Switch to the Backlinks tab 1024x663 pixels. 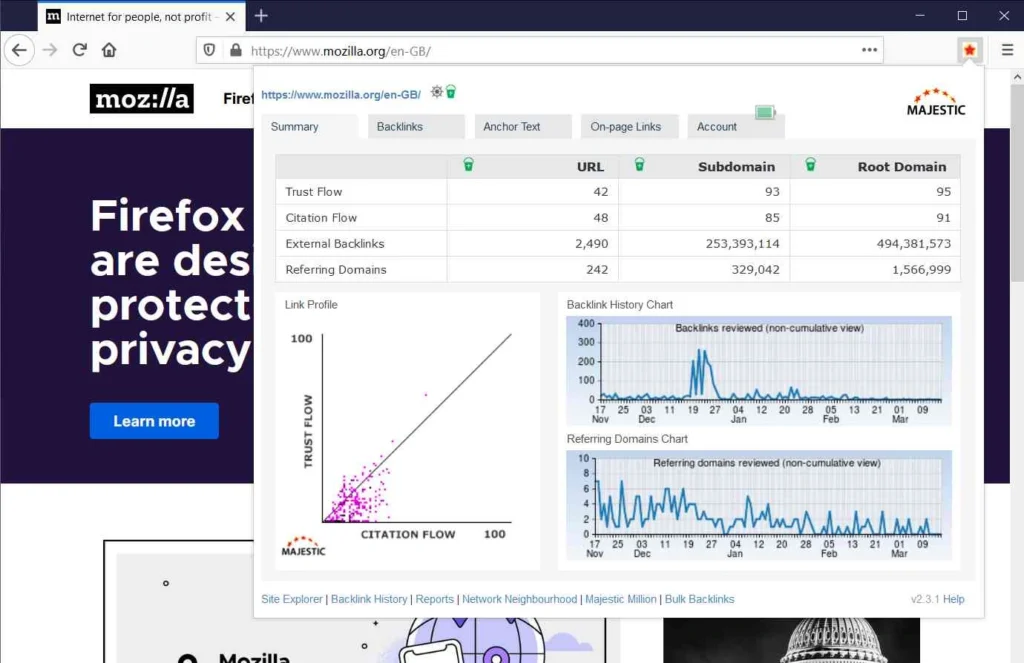click(416, 127)
